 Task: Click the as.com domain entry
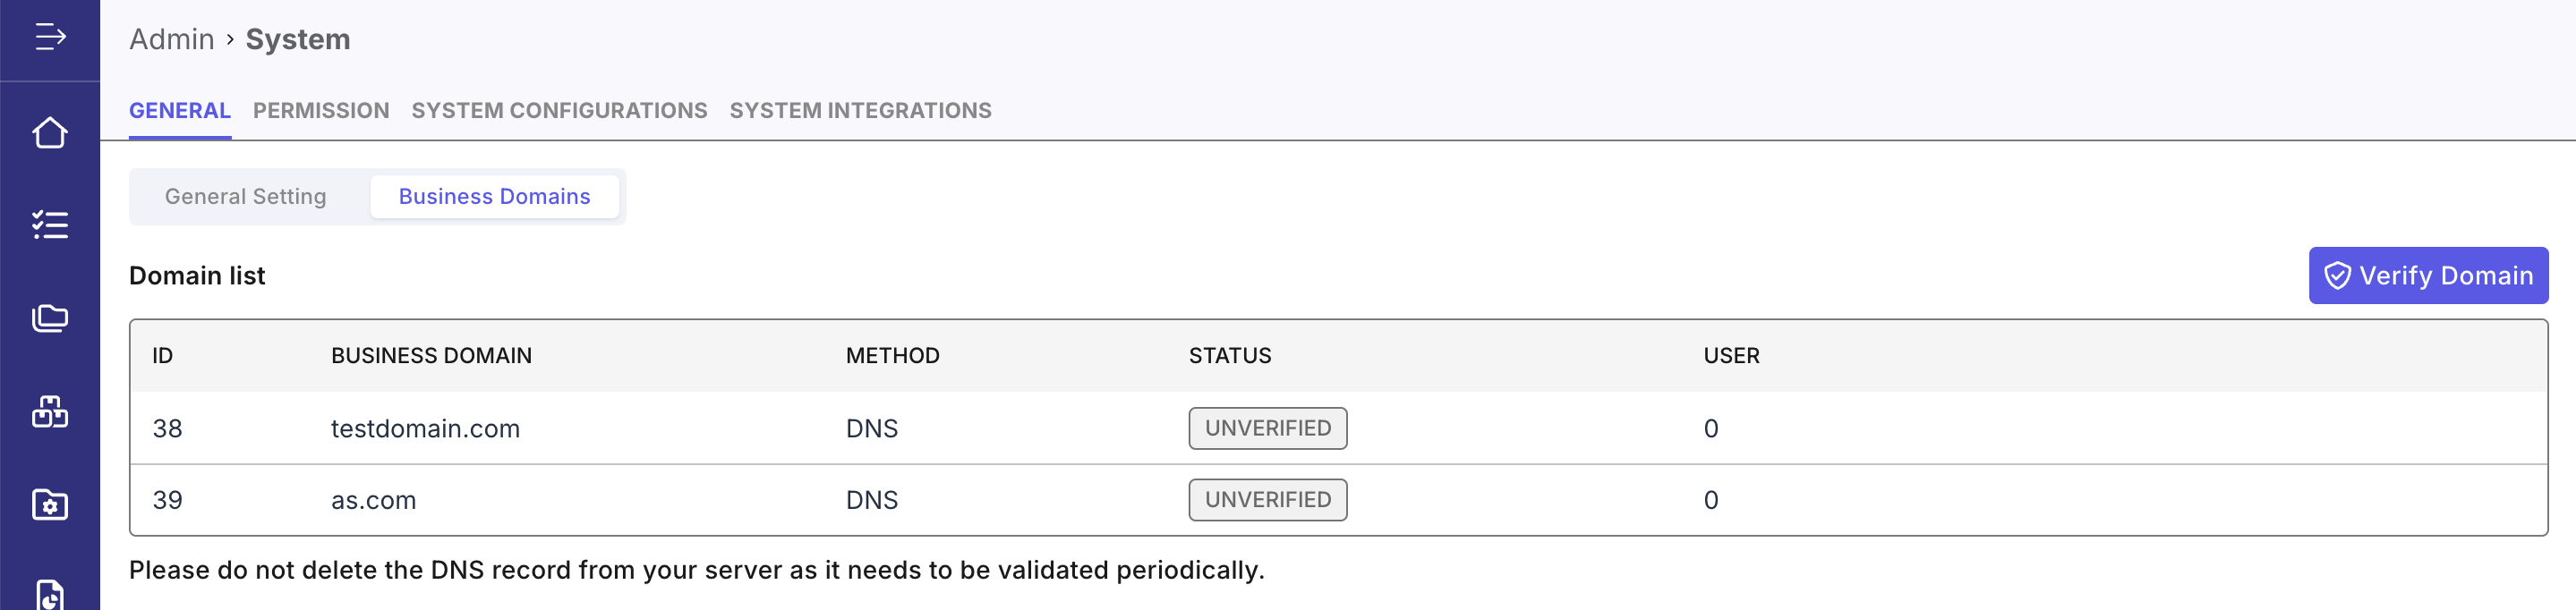pyautogui.click(x=373, y=501)
